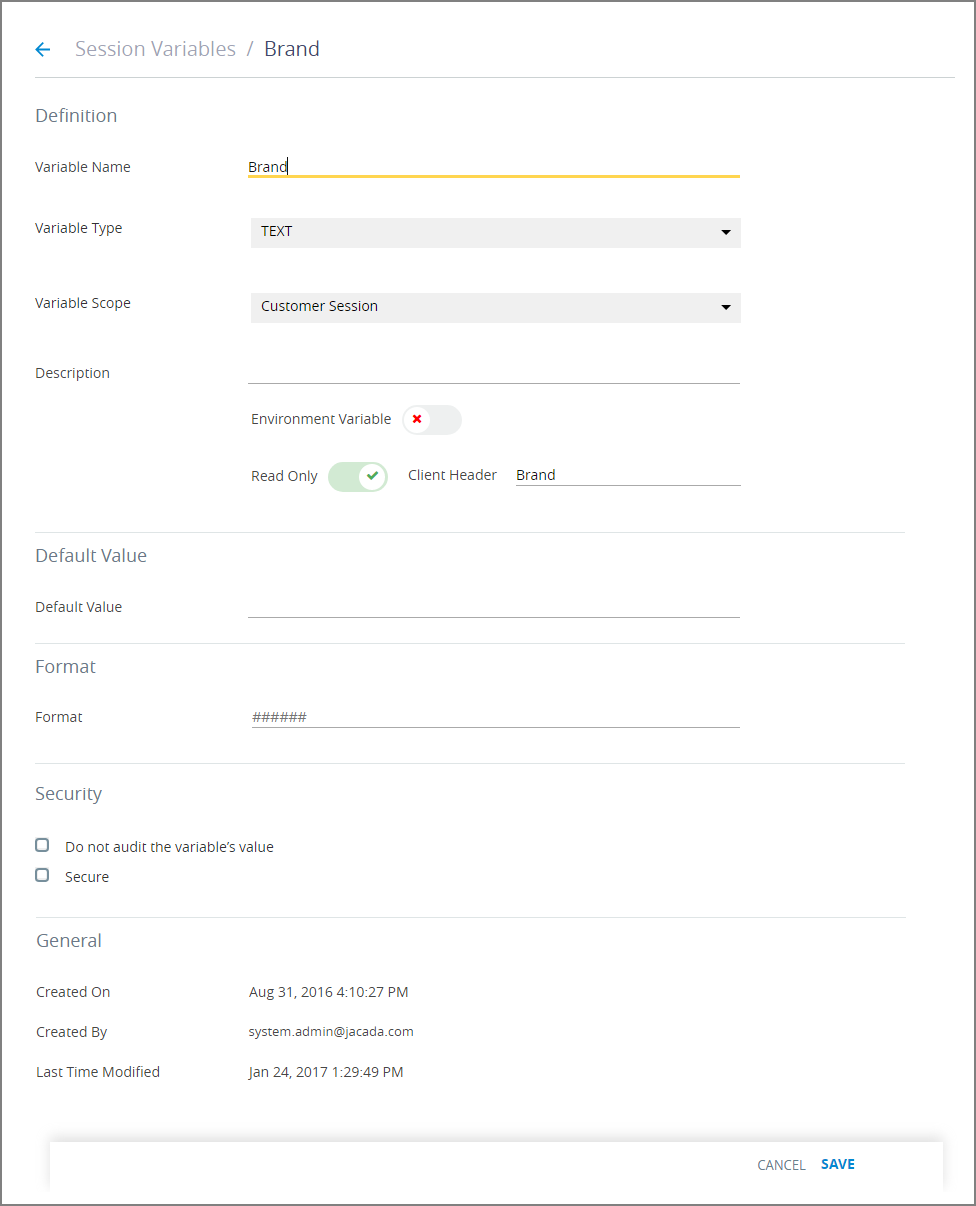Click the Variable Name input showing Brand
This screenshot has height=1206, width=976.
click(x=450, y=167)
